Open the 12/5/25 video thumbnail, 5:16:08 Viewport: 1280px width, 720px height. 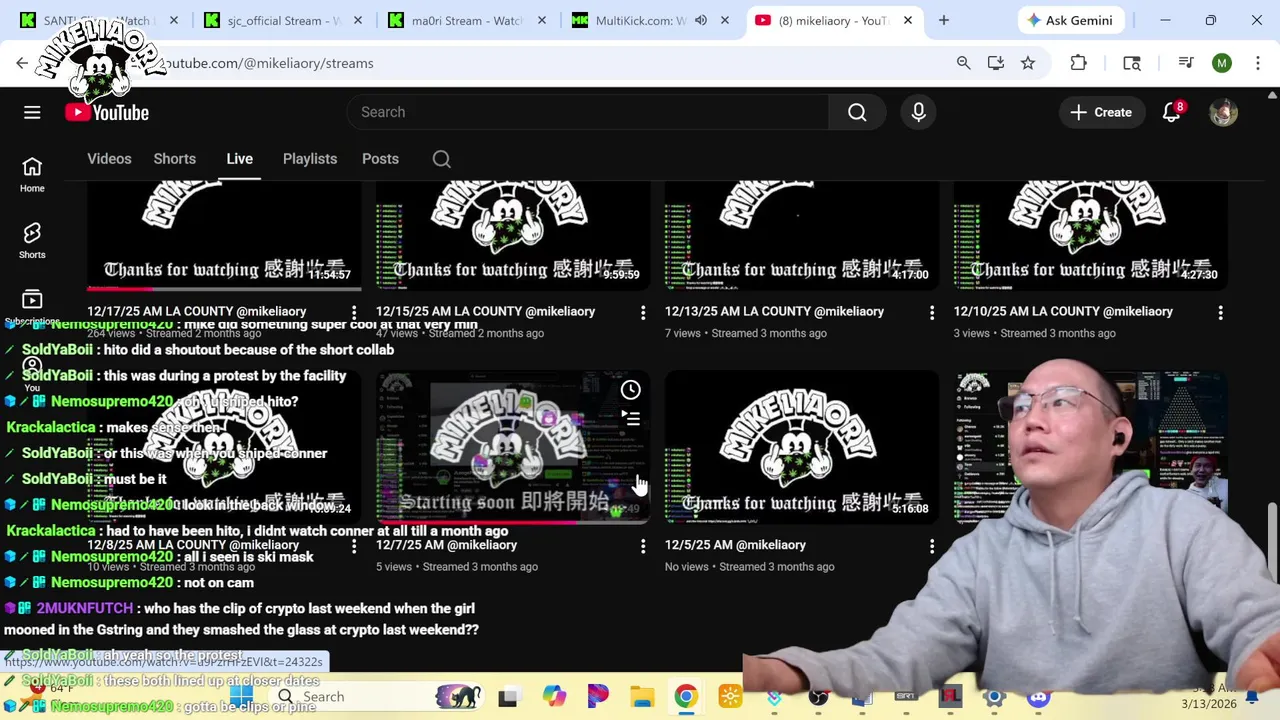(x=802, y=447)
